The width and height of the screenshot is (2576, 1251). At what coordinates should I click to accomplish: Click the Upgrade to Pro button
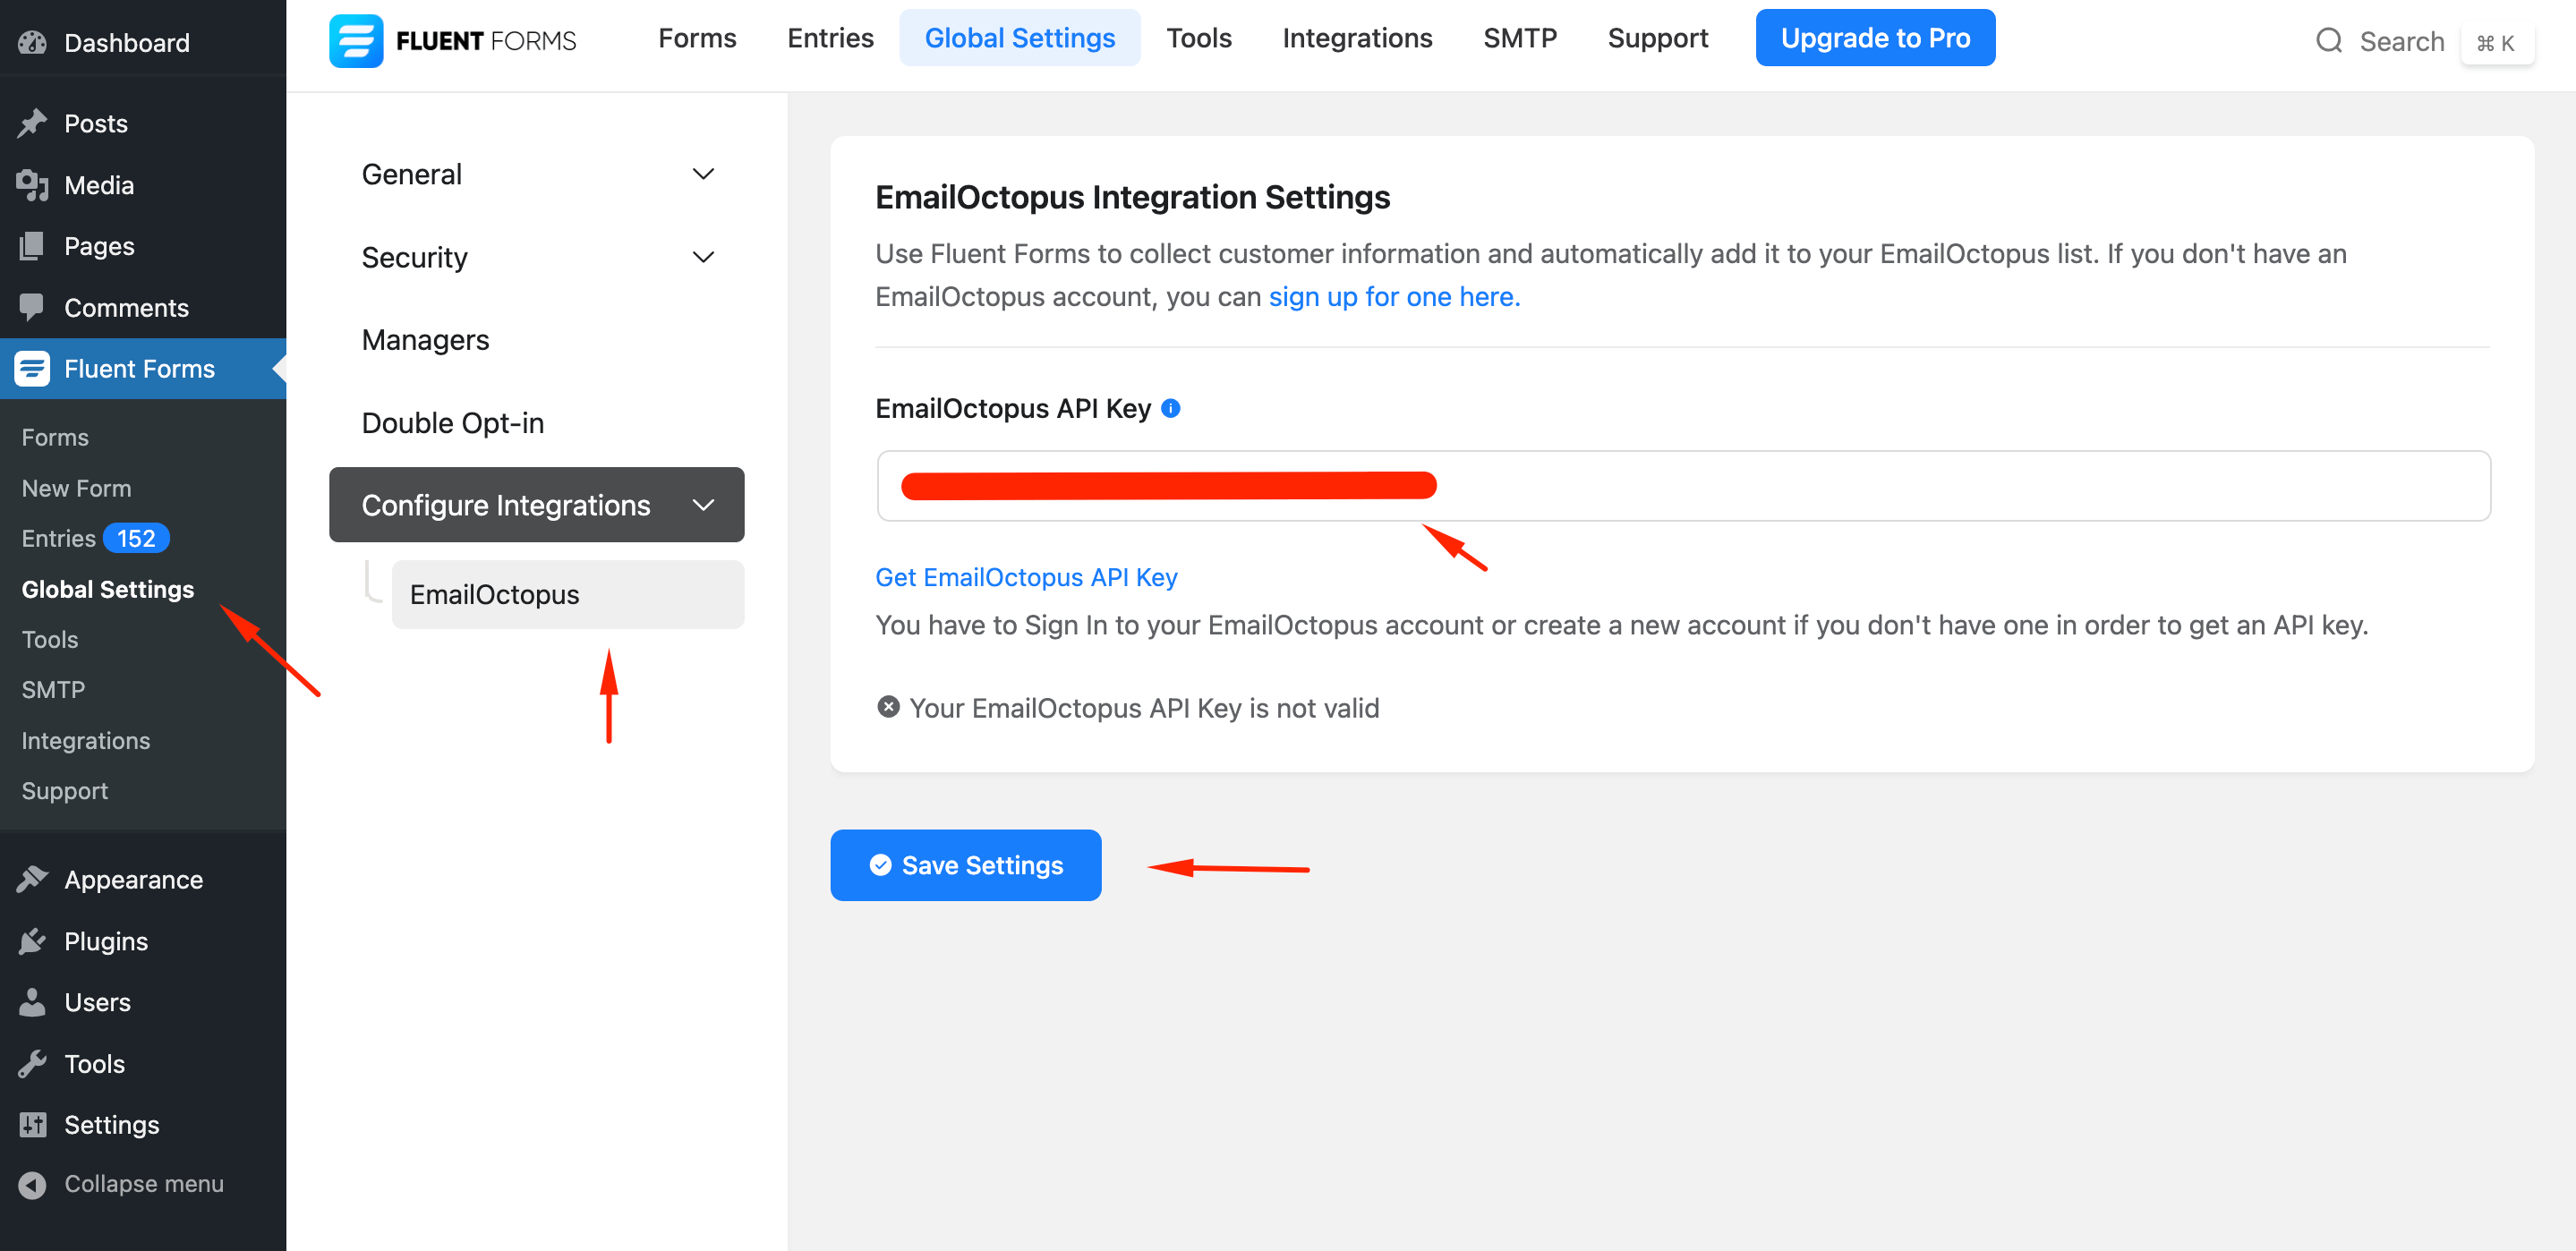point(1875,38)
